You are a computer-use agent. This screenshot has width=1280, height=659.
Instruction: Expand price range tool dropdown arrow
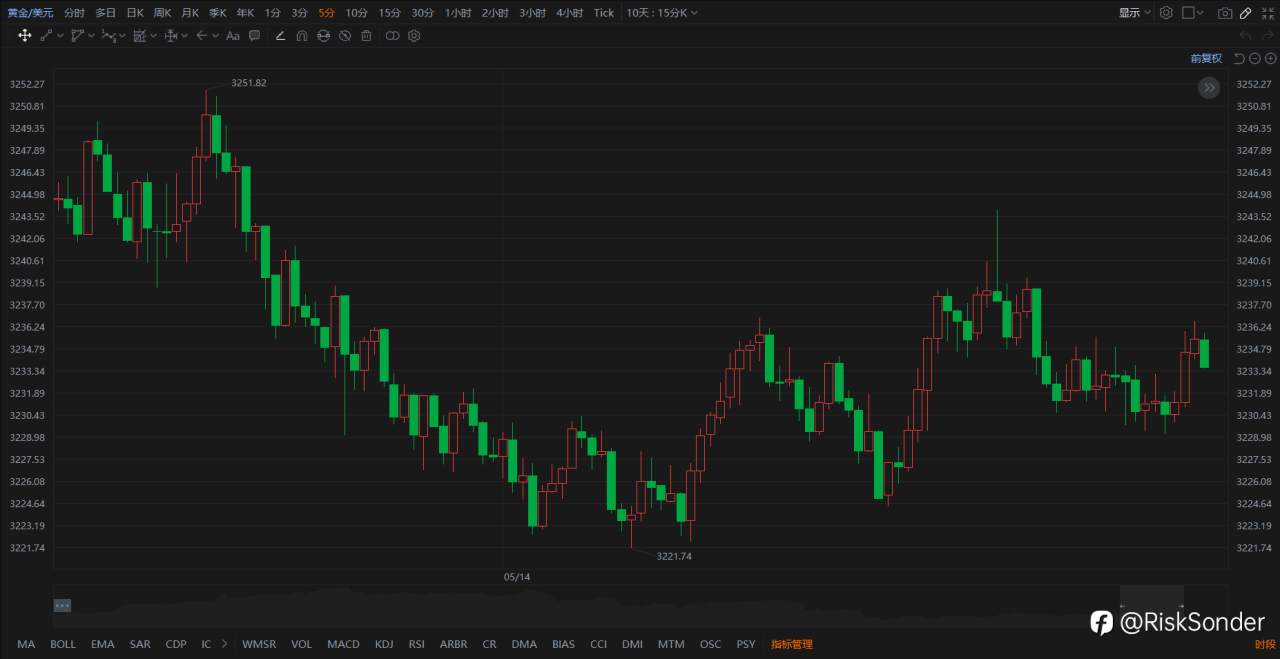coord(184,36)
